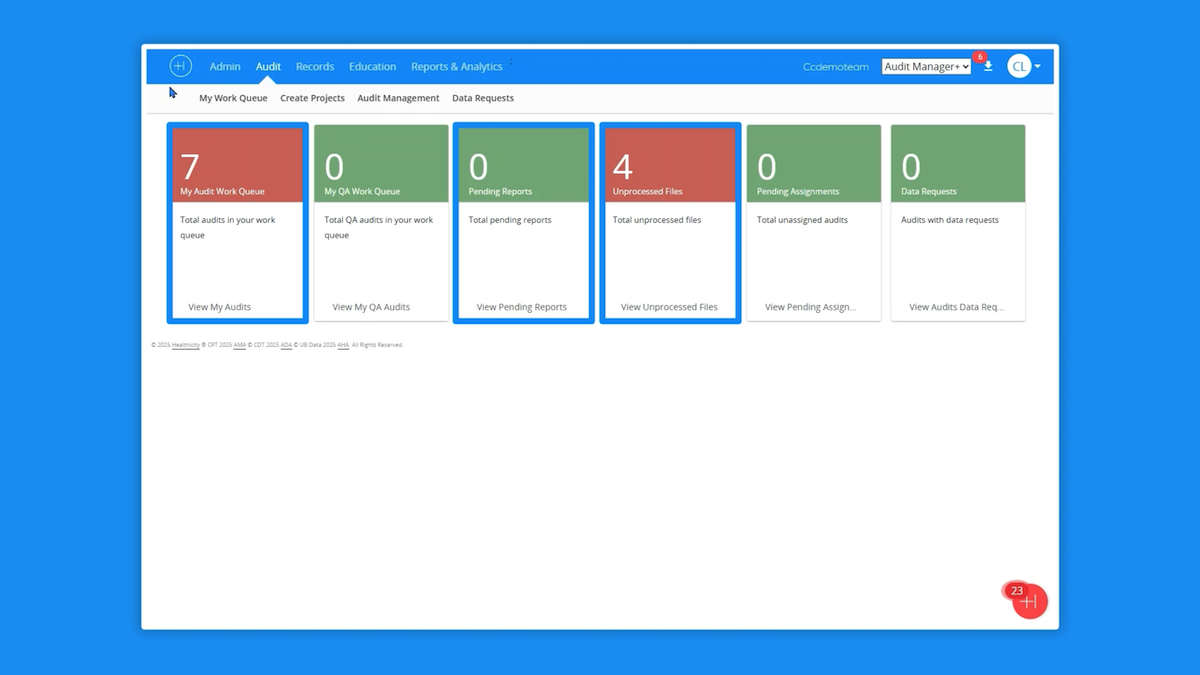Open the download notifications icon
1200x675 pixels.
point(988,66)
